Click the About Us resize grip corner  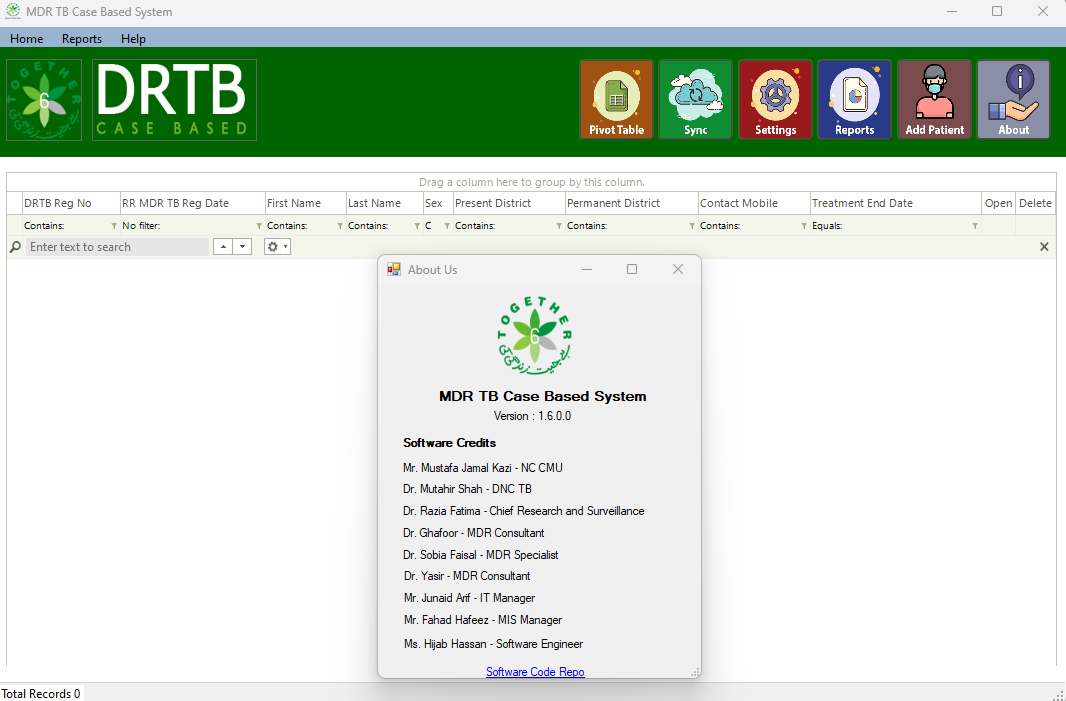(695, 672)
